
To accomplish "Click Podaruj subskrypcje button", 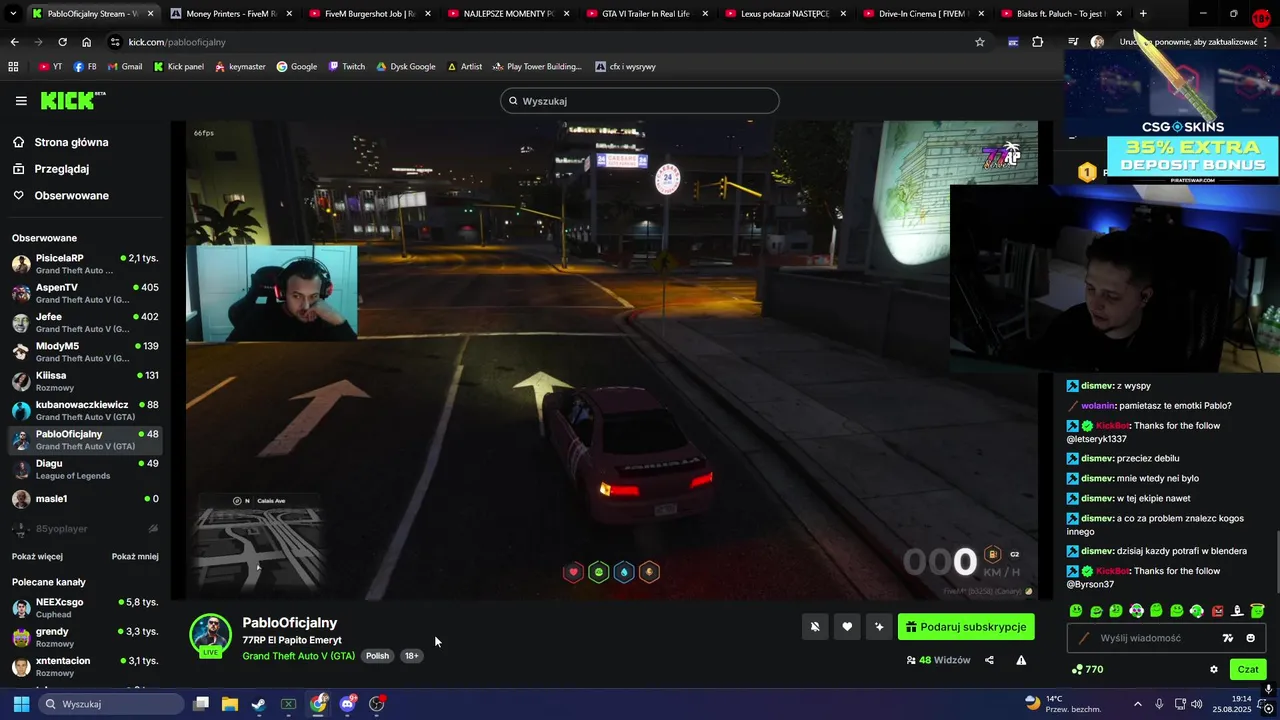I will point(966,627).
